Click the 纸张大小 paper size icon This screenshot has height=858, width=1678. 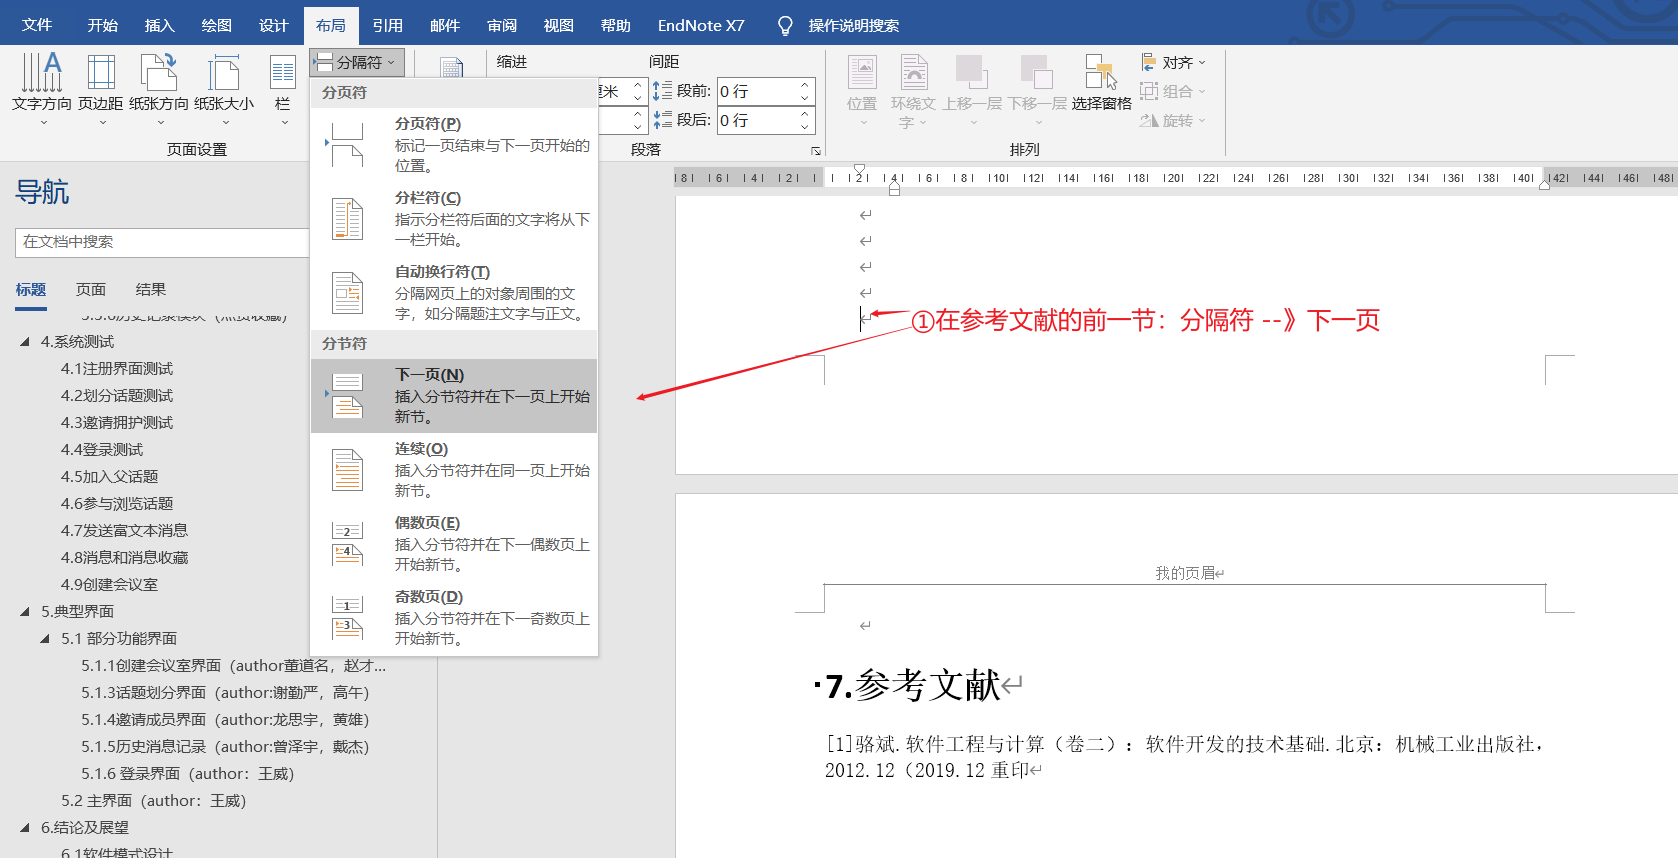223,72
